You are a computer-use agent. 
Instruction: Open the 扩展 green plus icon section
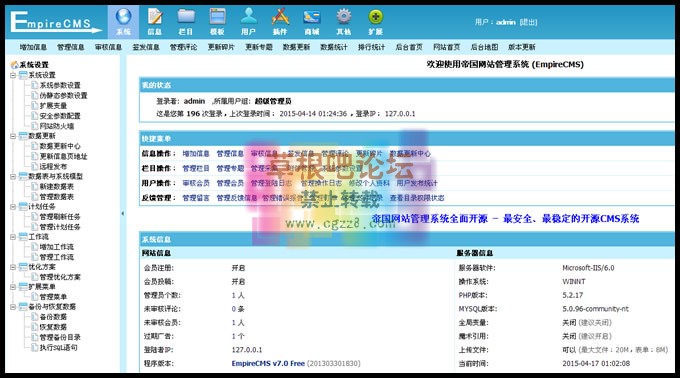click(376, 22)
